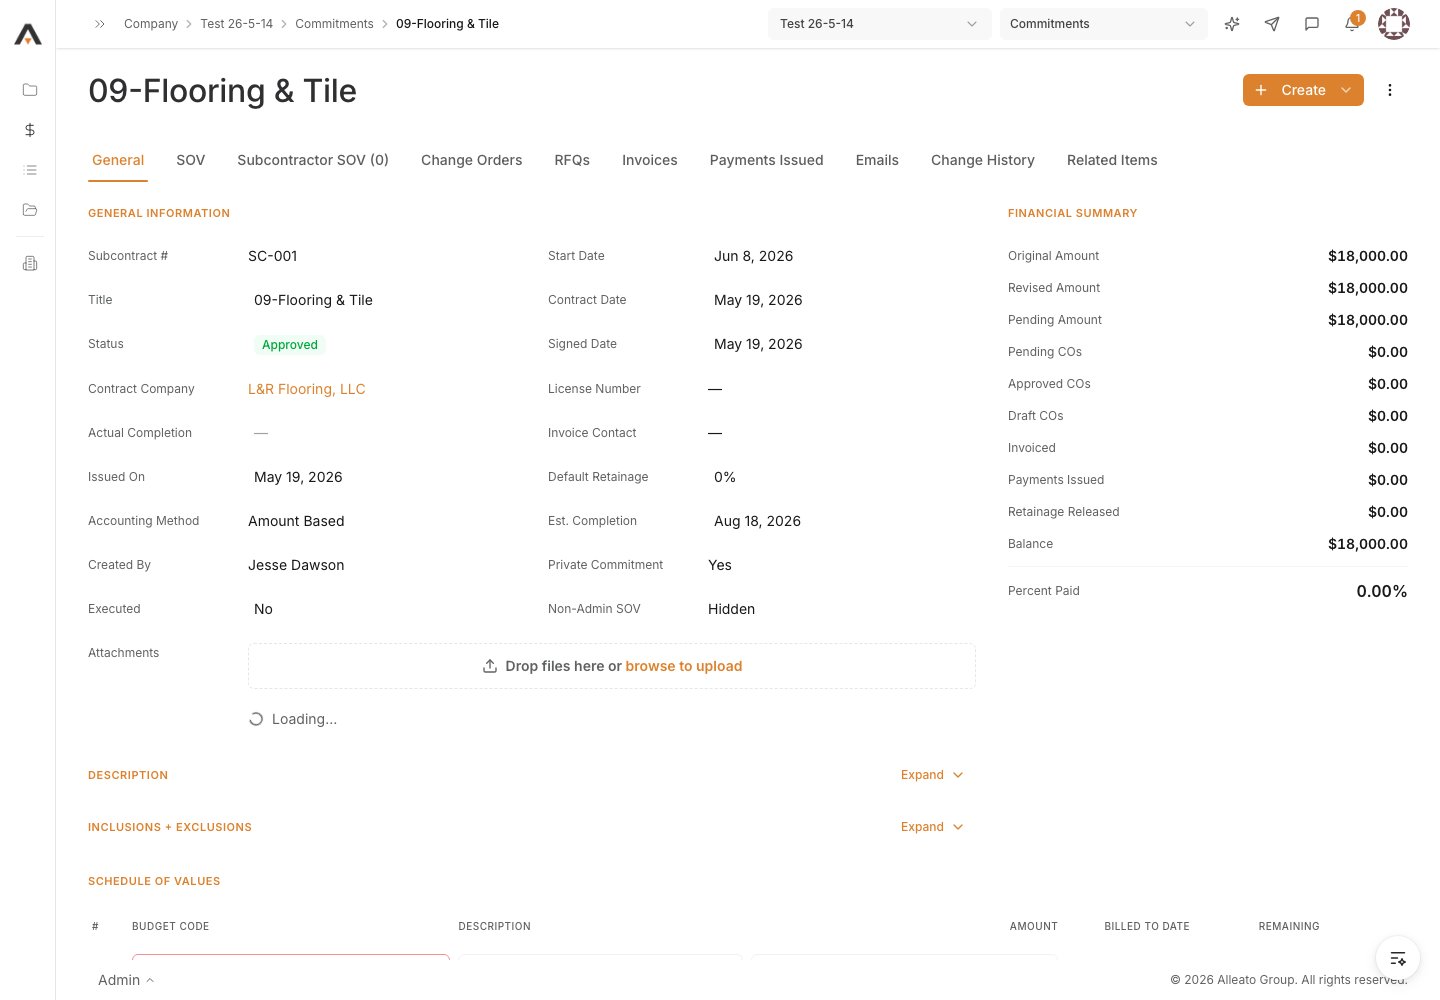Open the dollar sign financials icon

tap(30, 130)
